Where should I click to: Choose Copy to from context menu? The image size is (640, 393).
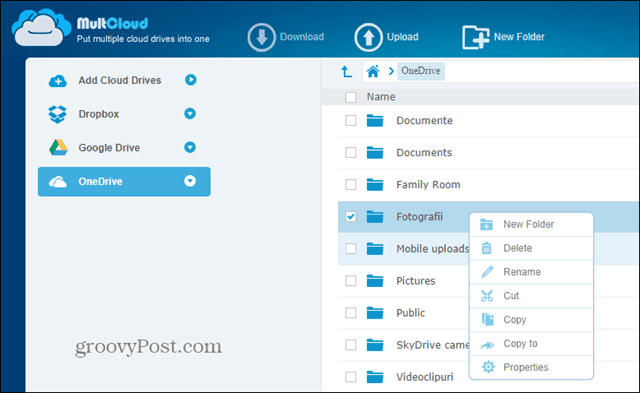click(531, 344)
